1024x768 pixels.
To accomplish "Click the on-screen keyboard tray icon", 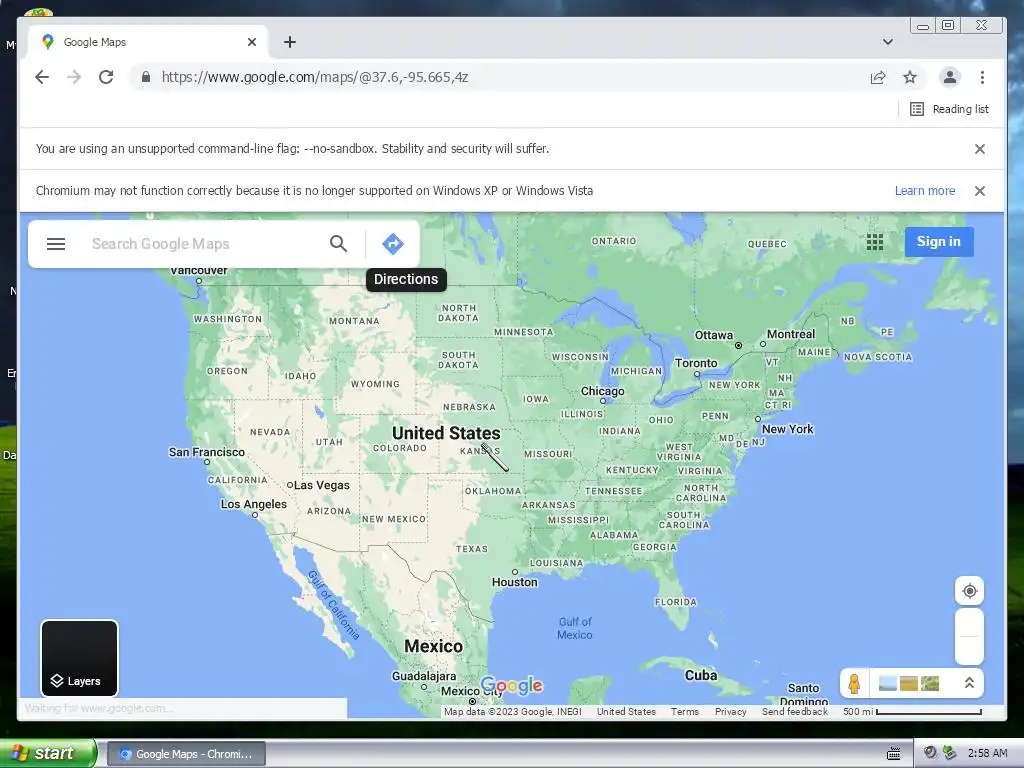I will [x=893, y=754].
